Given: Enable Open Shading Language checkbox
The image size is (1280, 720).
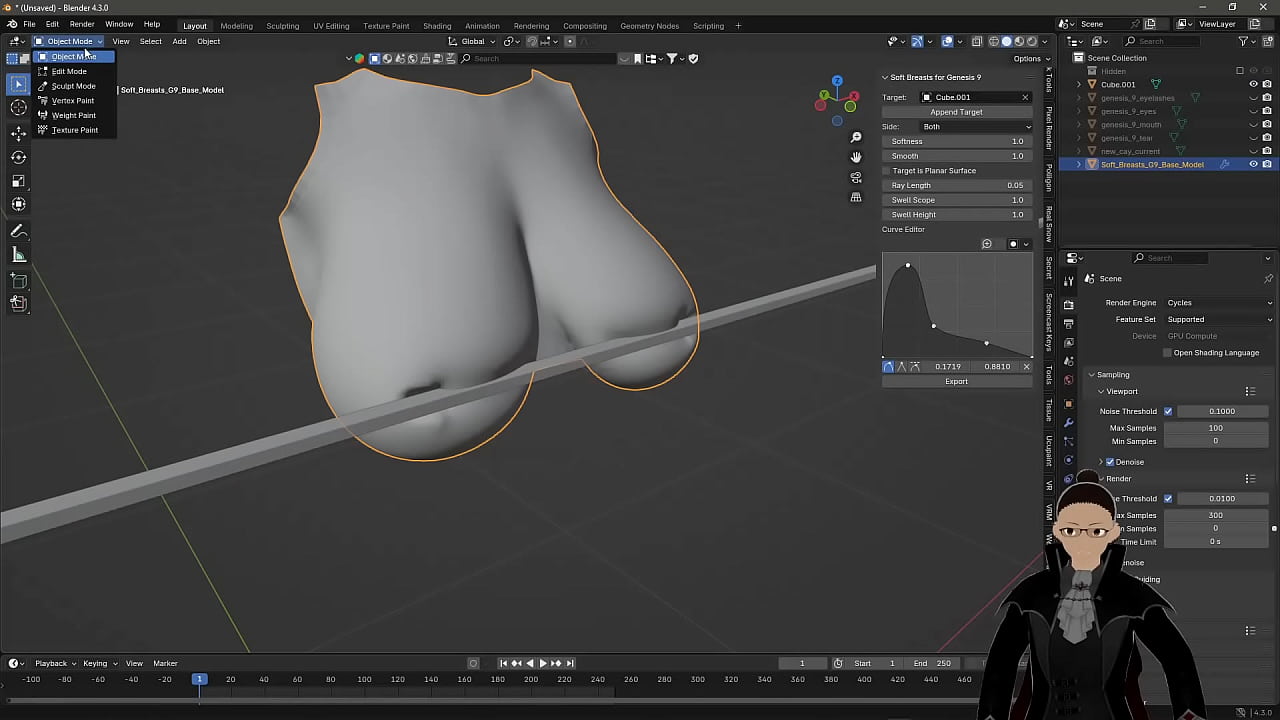Looking at the screenshot, I should (x=1167, y=353).
